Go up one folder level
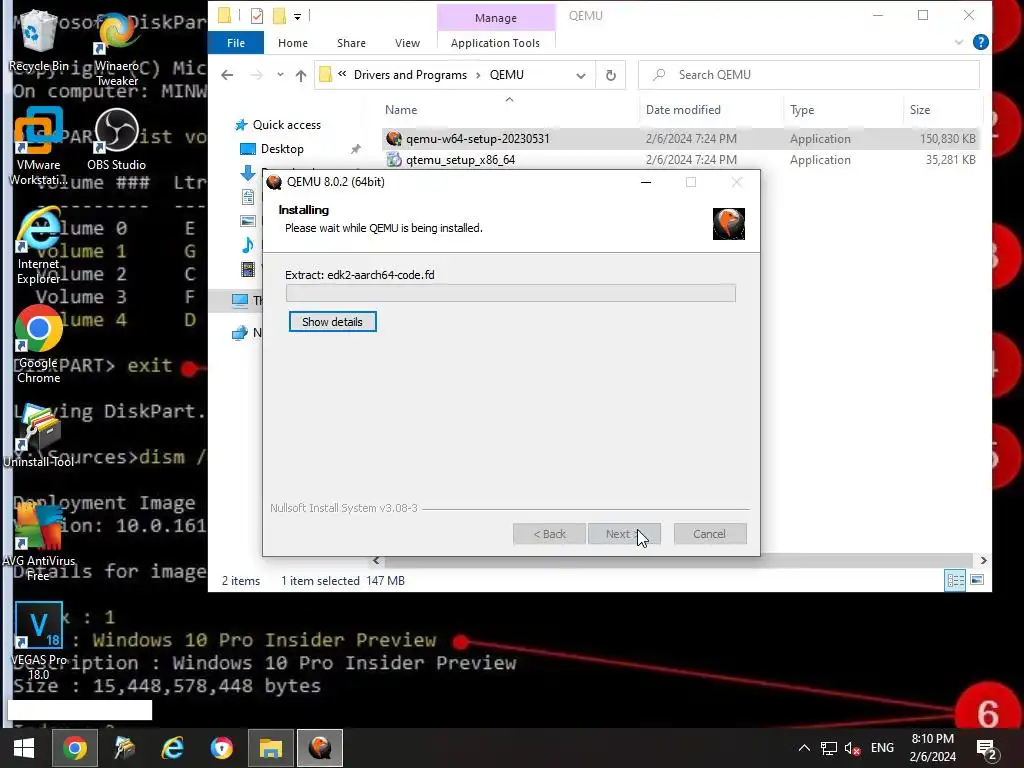This screenshot has height=768, width=1024. pos(300,75)
